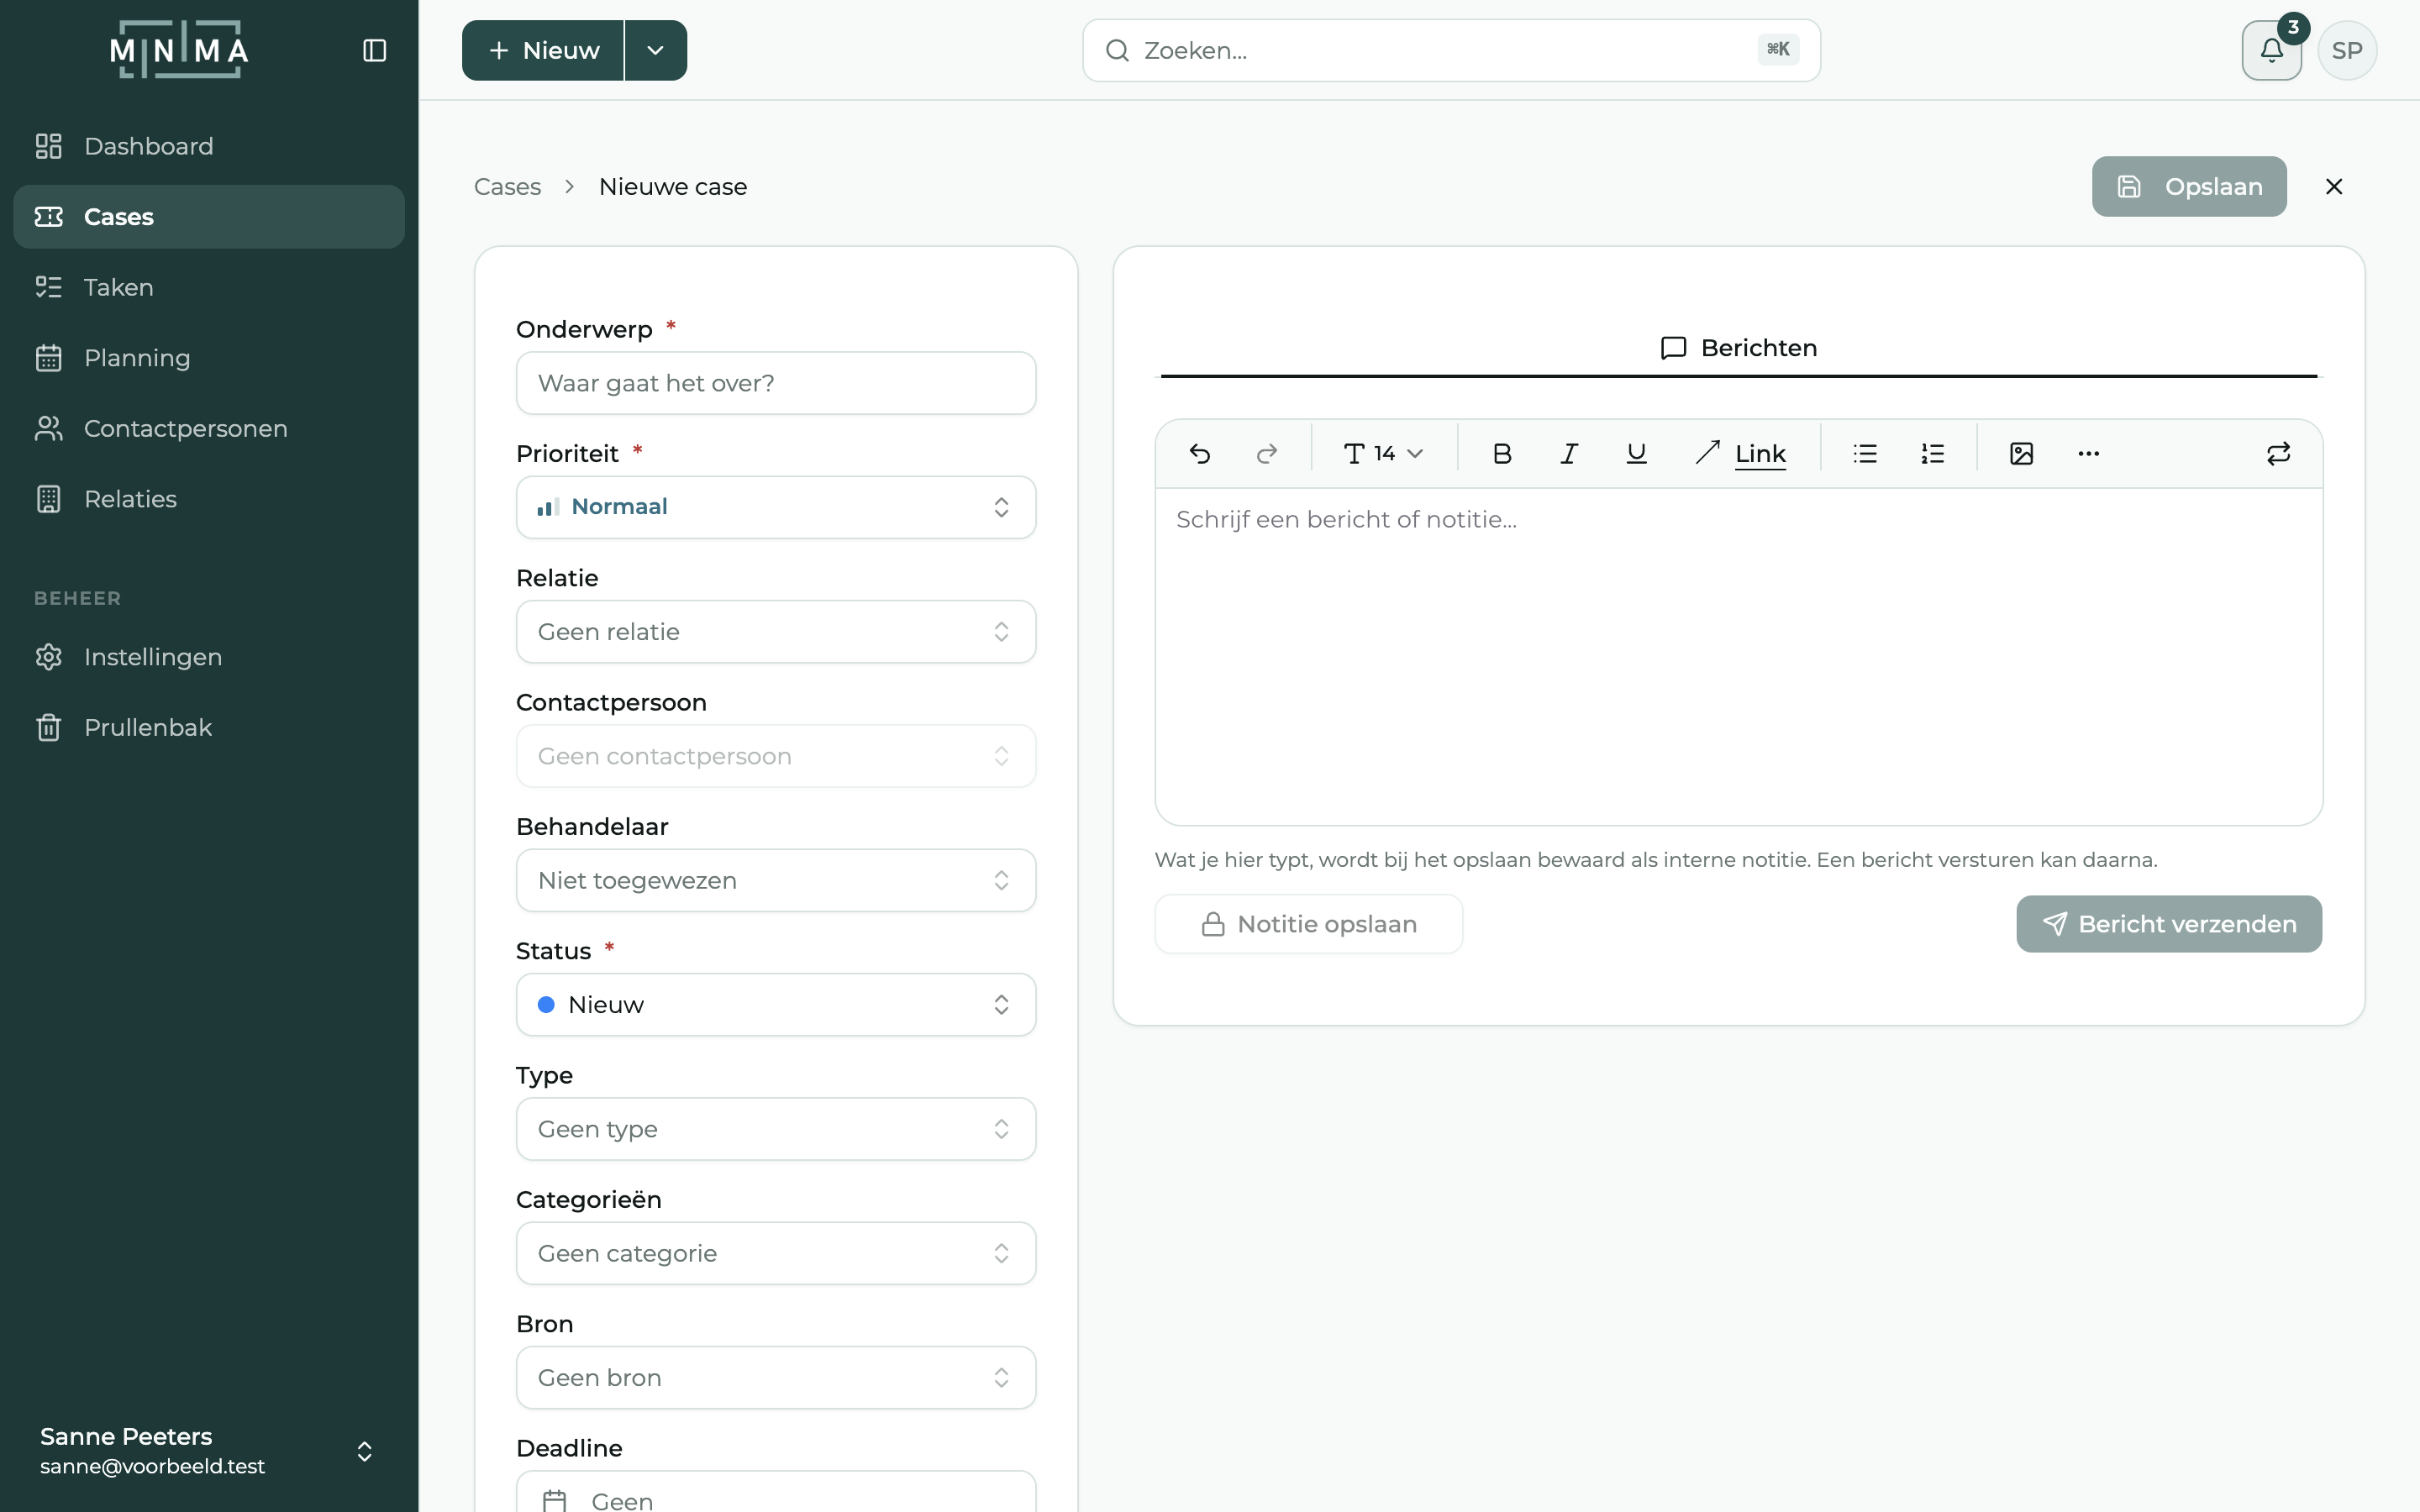Select the Berichten tab
The image size is (2420, 1512).
1738,348
